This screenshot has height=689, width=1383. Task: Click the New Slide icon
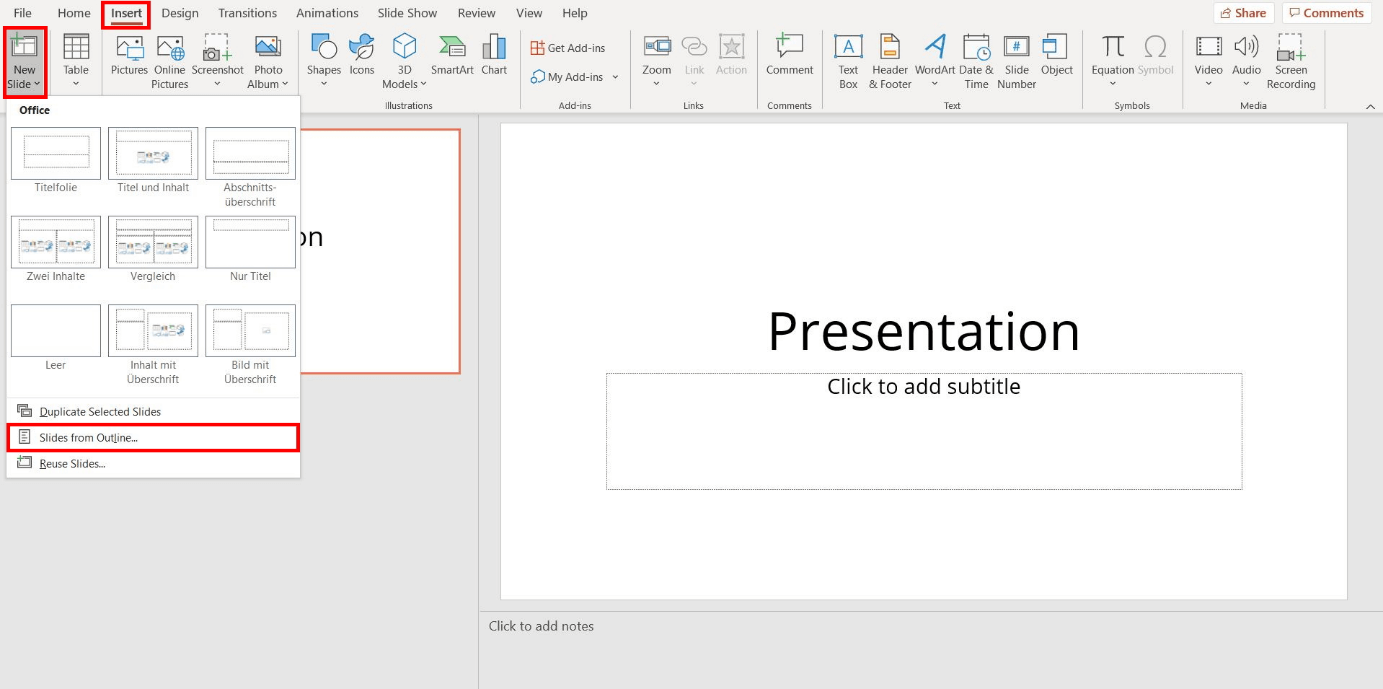[24, 46]
